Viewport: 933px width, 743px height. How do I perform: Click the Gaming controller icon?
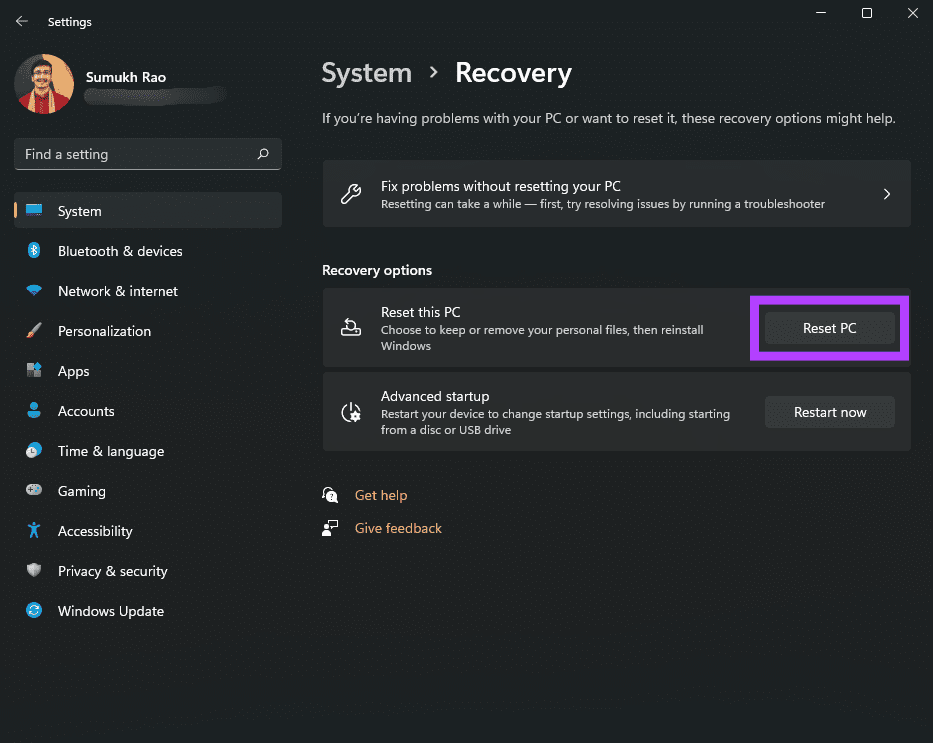point(34,490)
